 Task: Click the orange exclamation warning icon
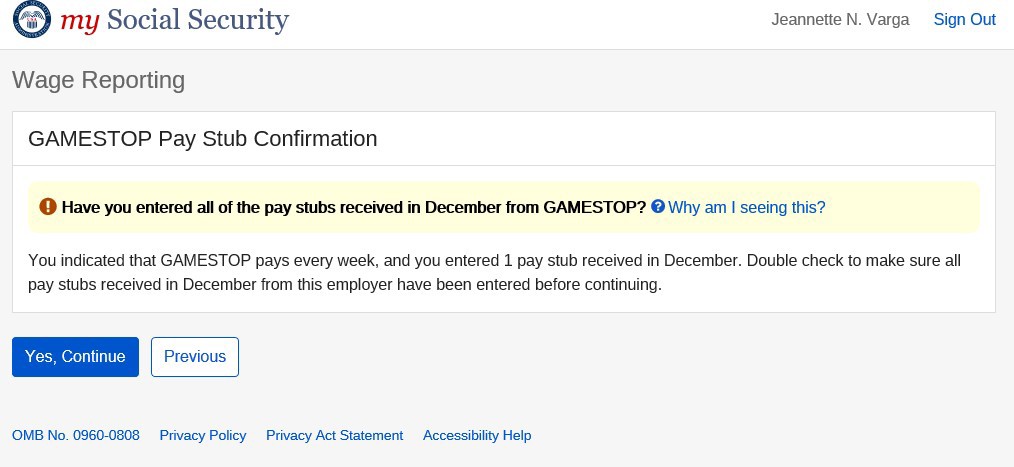[48, 207]
